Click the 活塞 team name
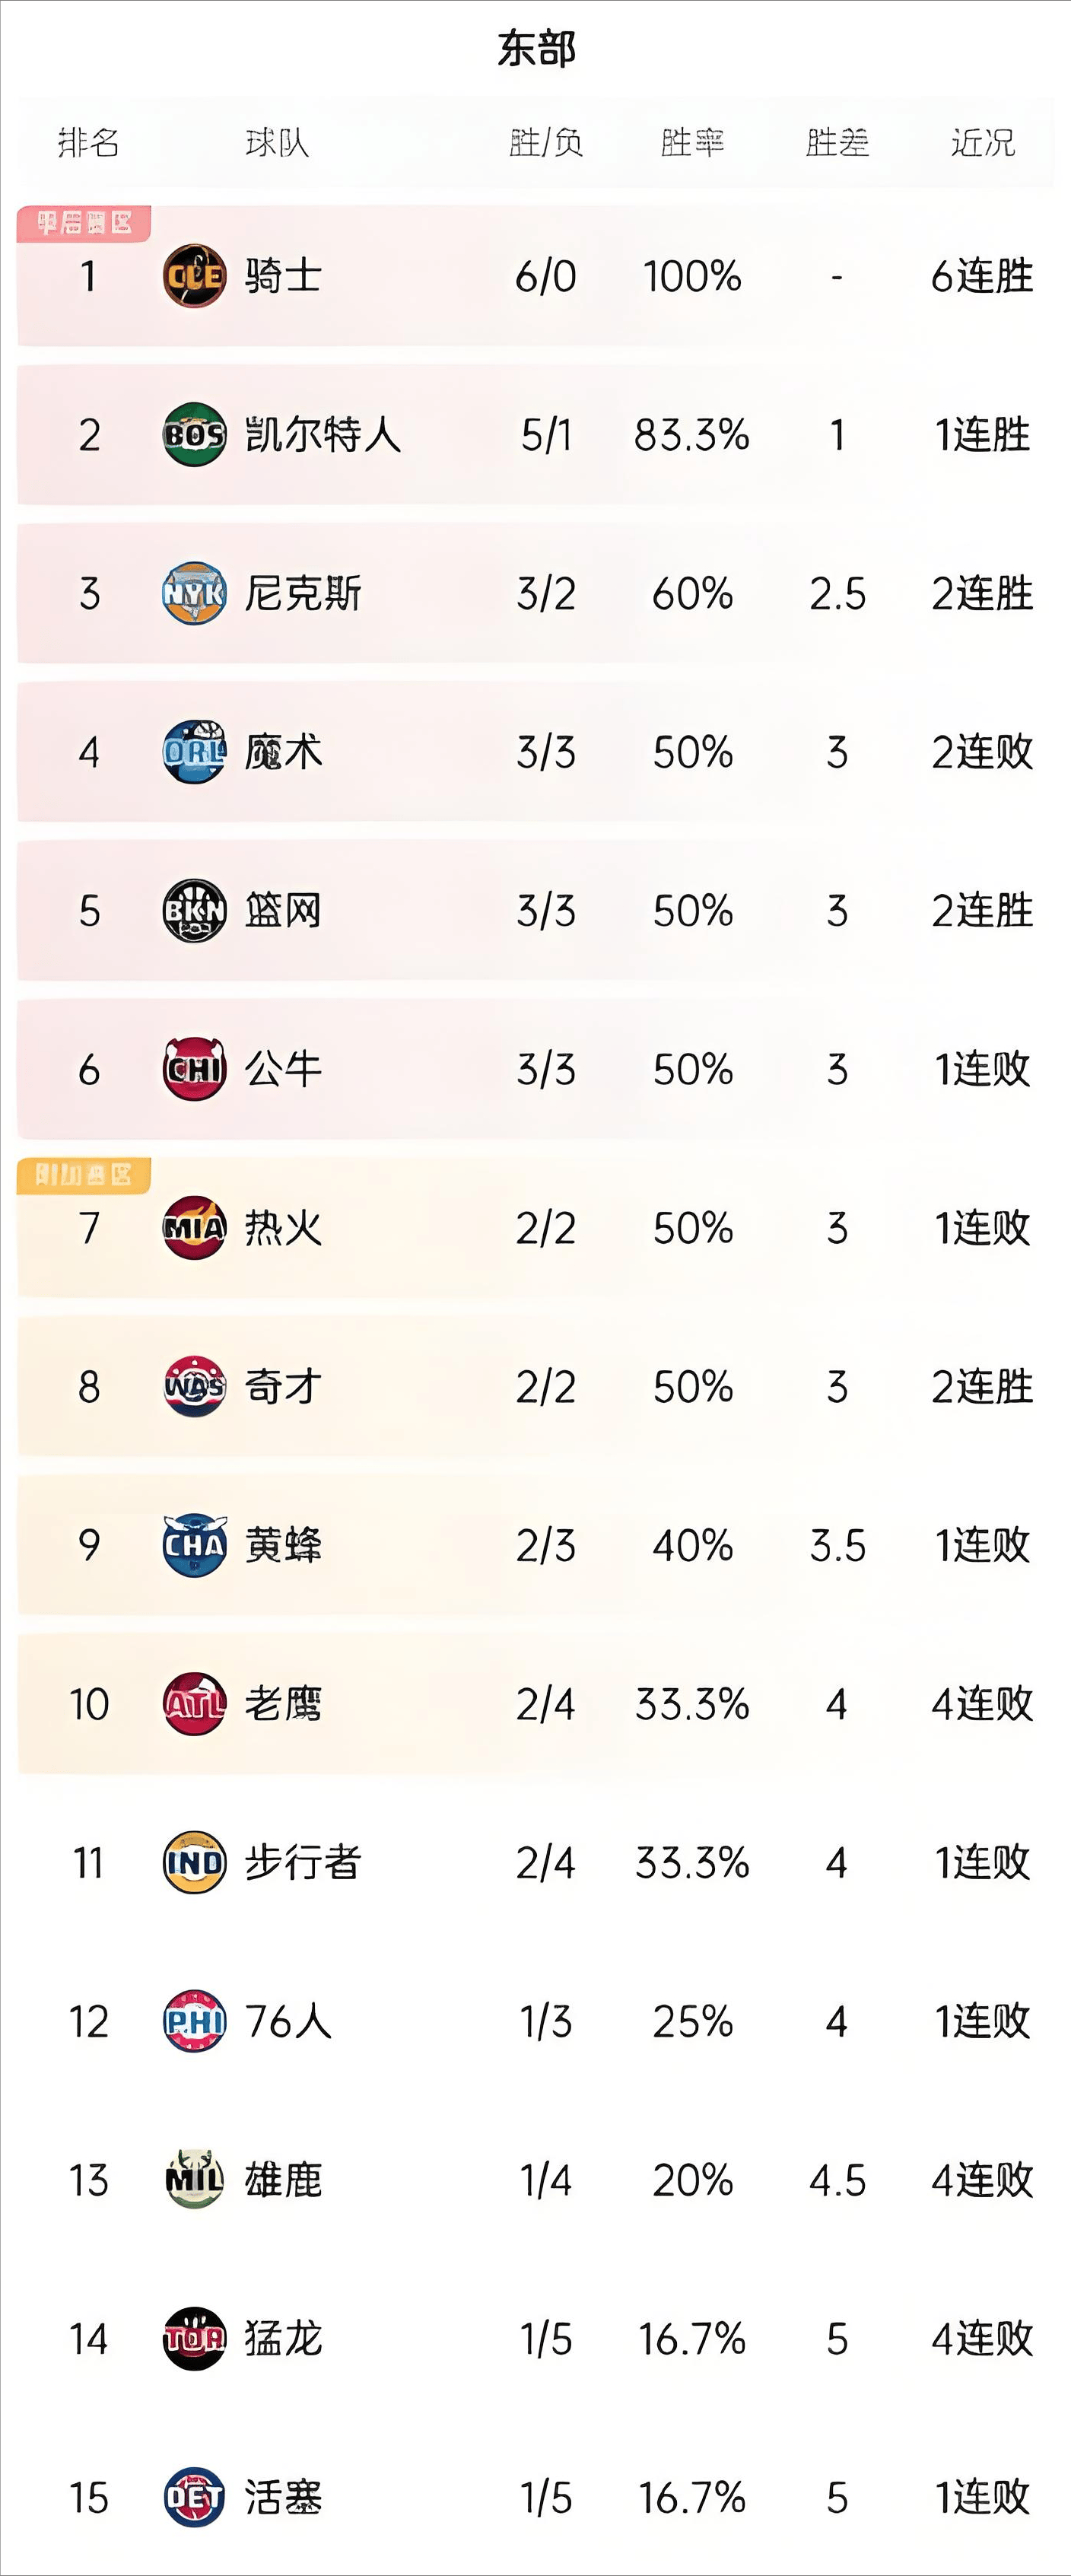The image size is (1071, 2576). [x=283, y=2498]
